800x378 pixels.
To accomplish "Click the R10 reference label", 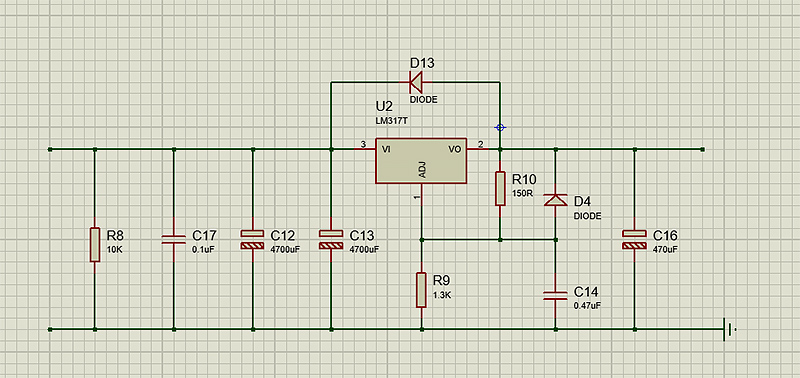I will [x=524, y=180].
